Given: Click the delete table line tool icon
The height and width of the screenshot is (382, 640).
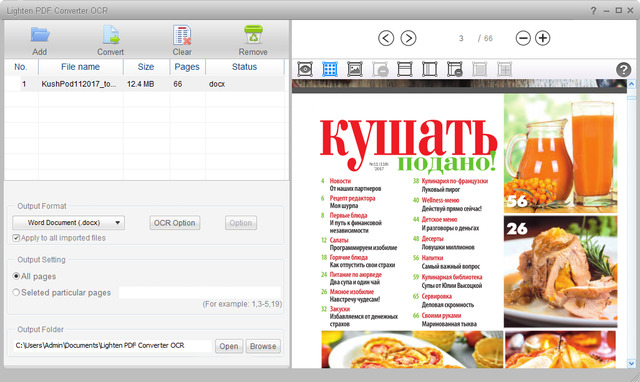Looking at the screenshot, I should point(454,69).
